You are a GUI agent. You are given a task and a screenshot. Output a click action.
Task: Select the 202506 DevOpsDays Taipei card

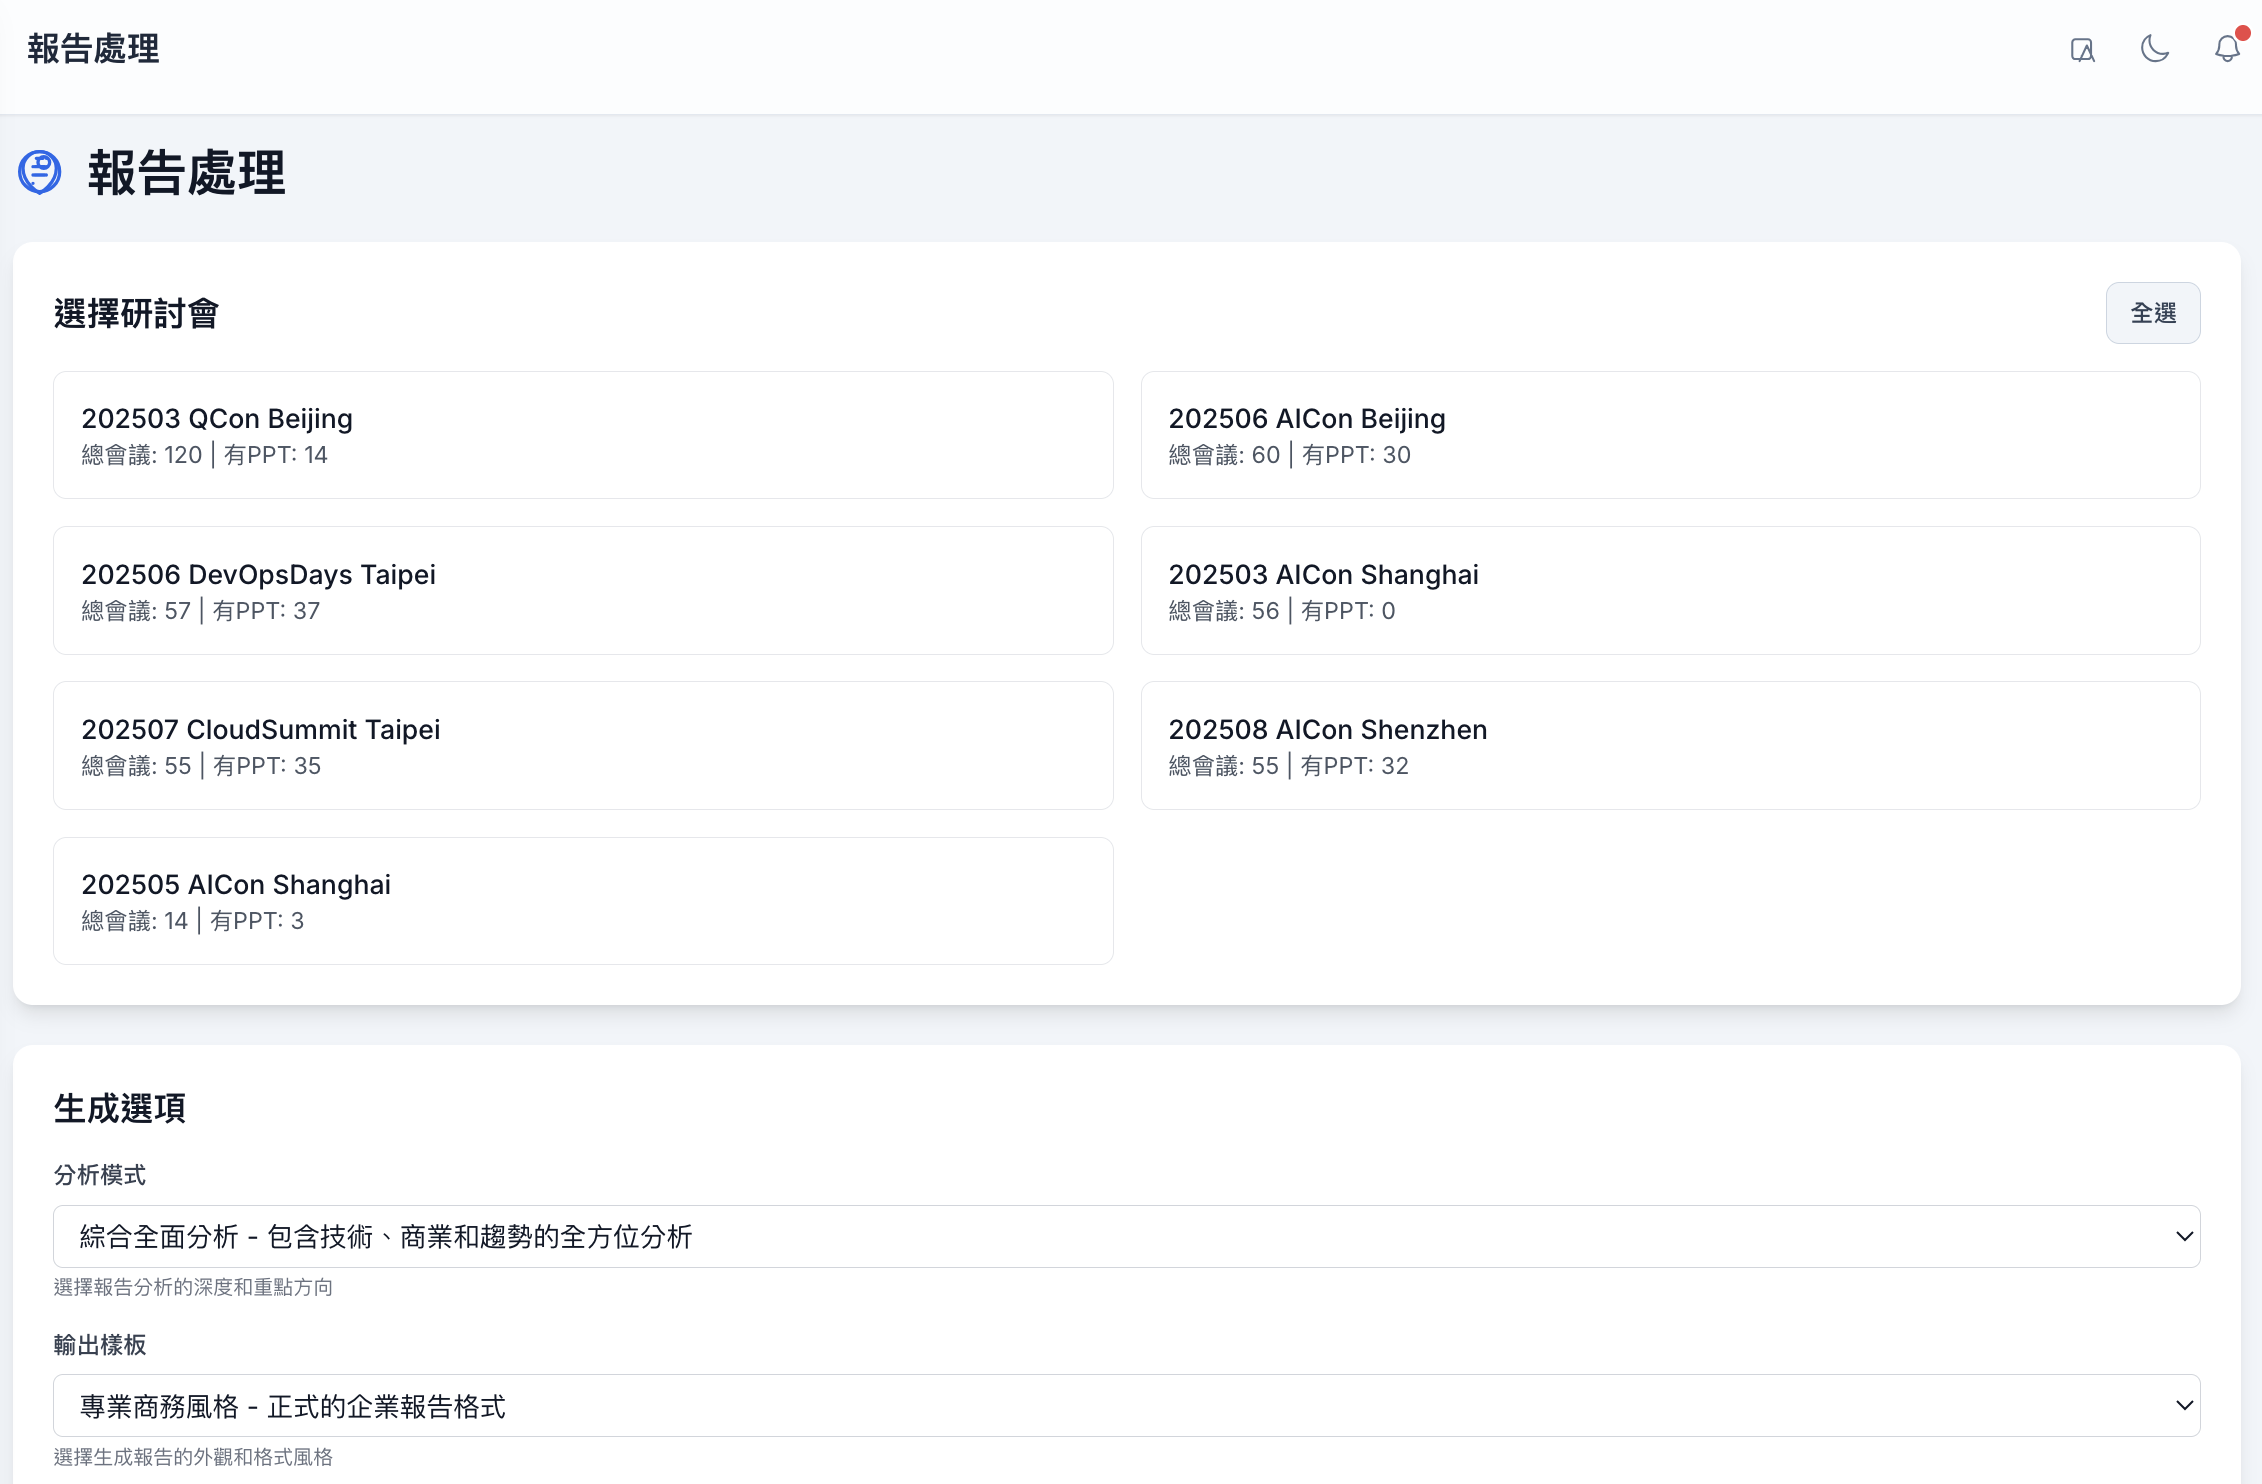click(x=582, y=590)
